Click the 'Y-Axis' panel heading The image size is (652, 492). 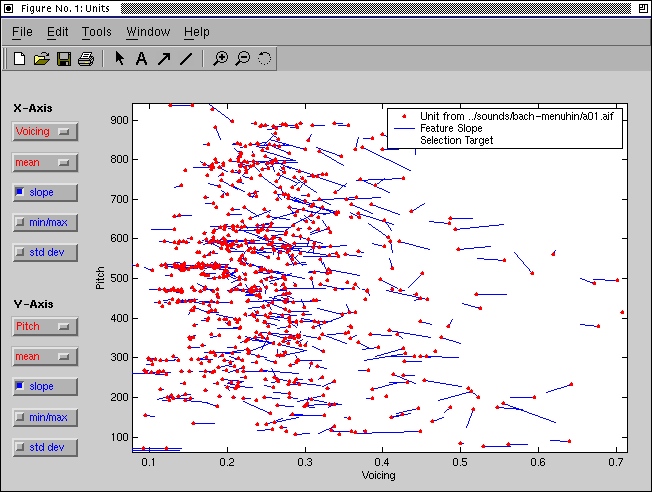point(33,304)
